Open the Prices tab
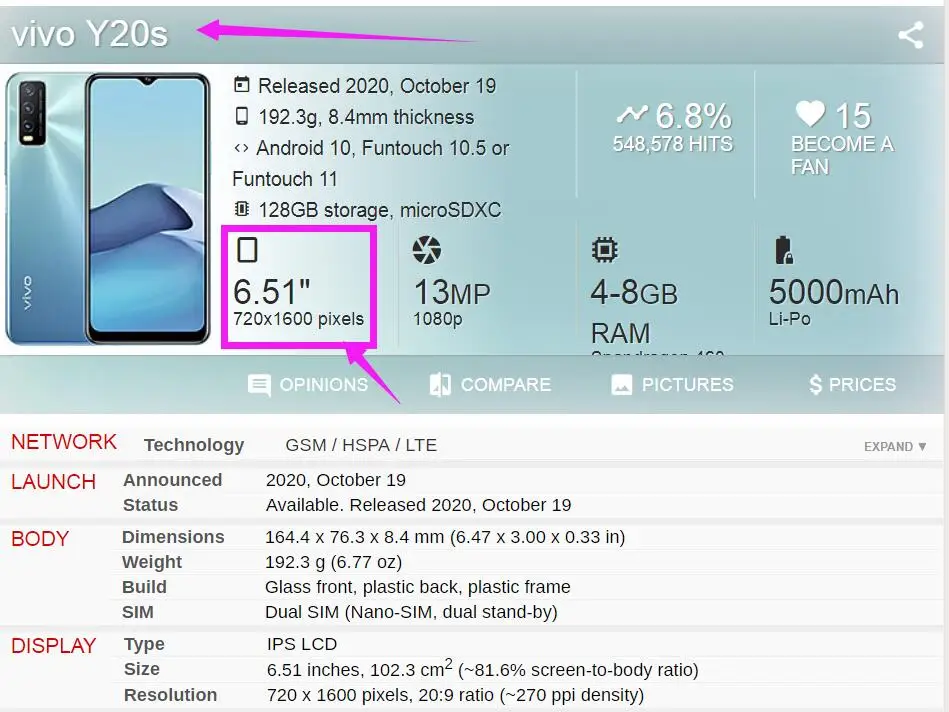This screenshot has width=949, height=712. pos(852,384)
